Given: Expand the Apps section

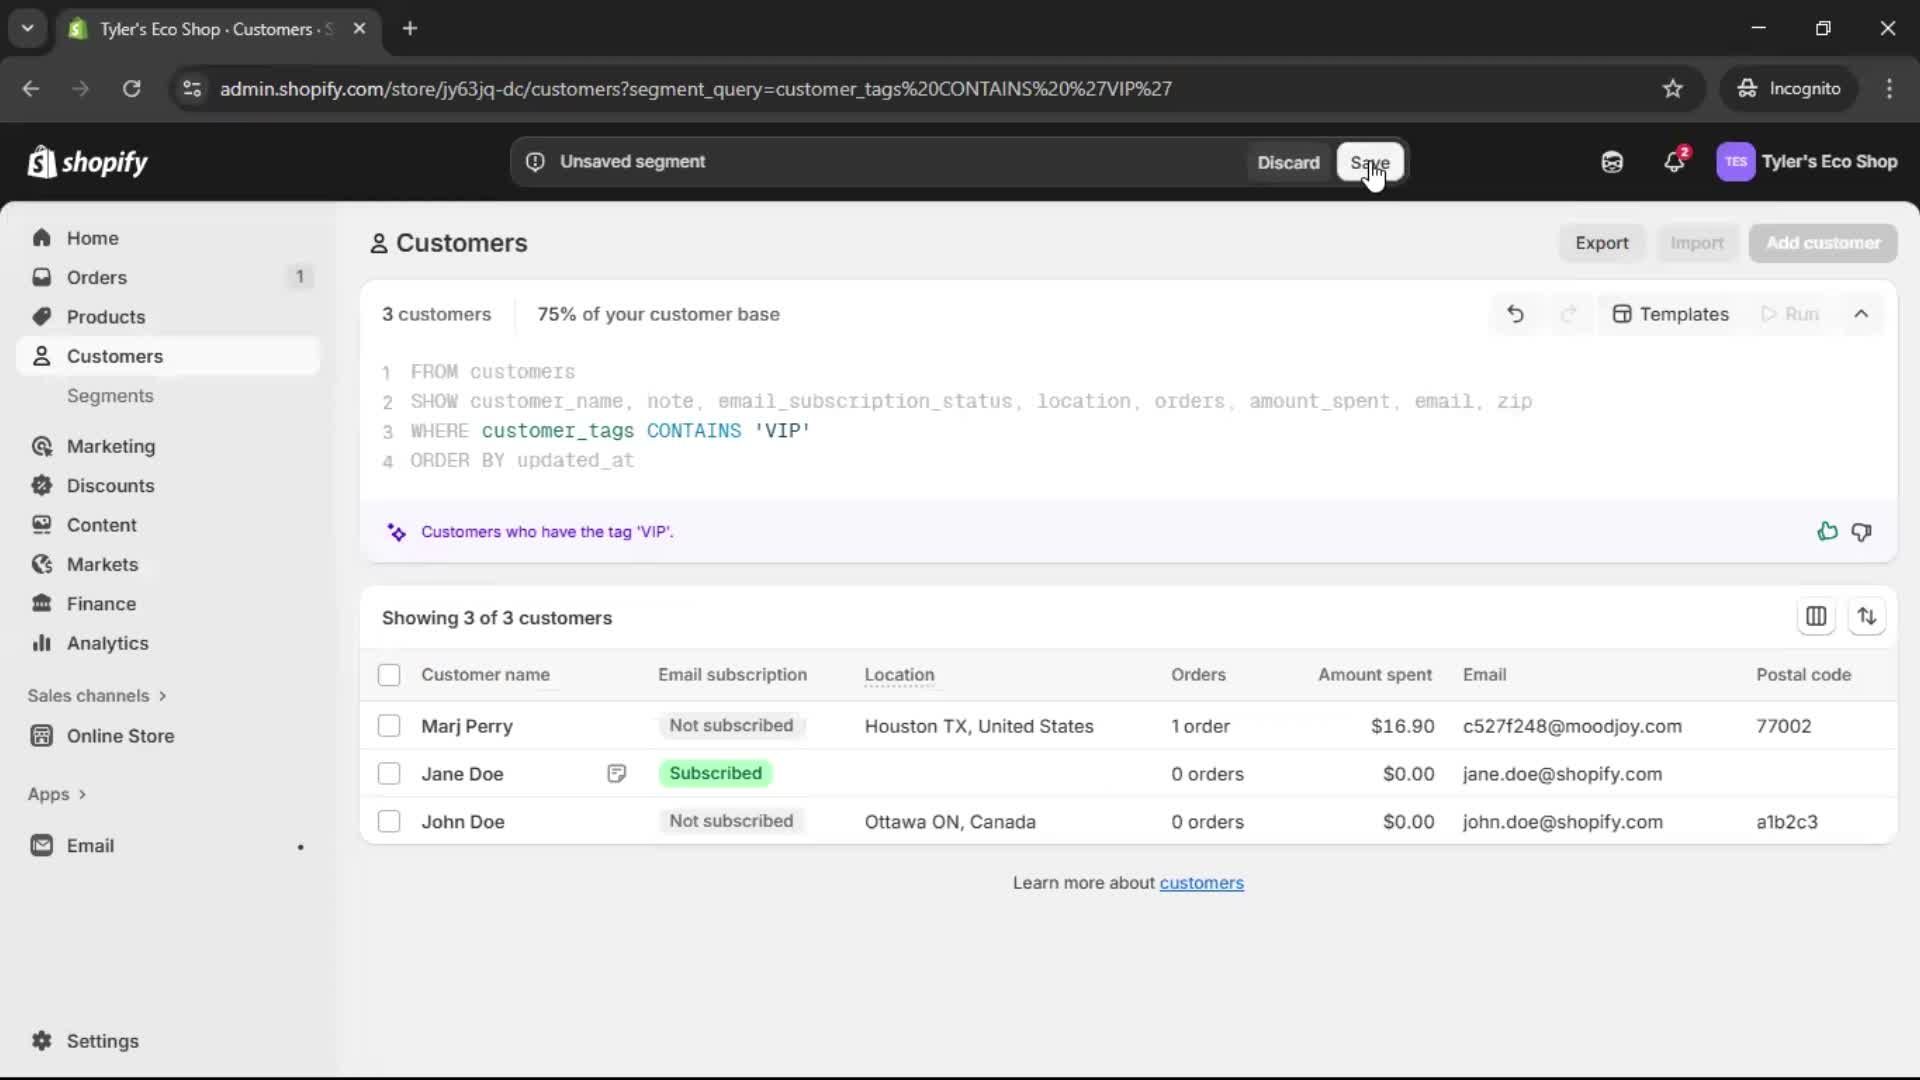Looking at the screenshot, I should [57, 794].
